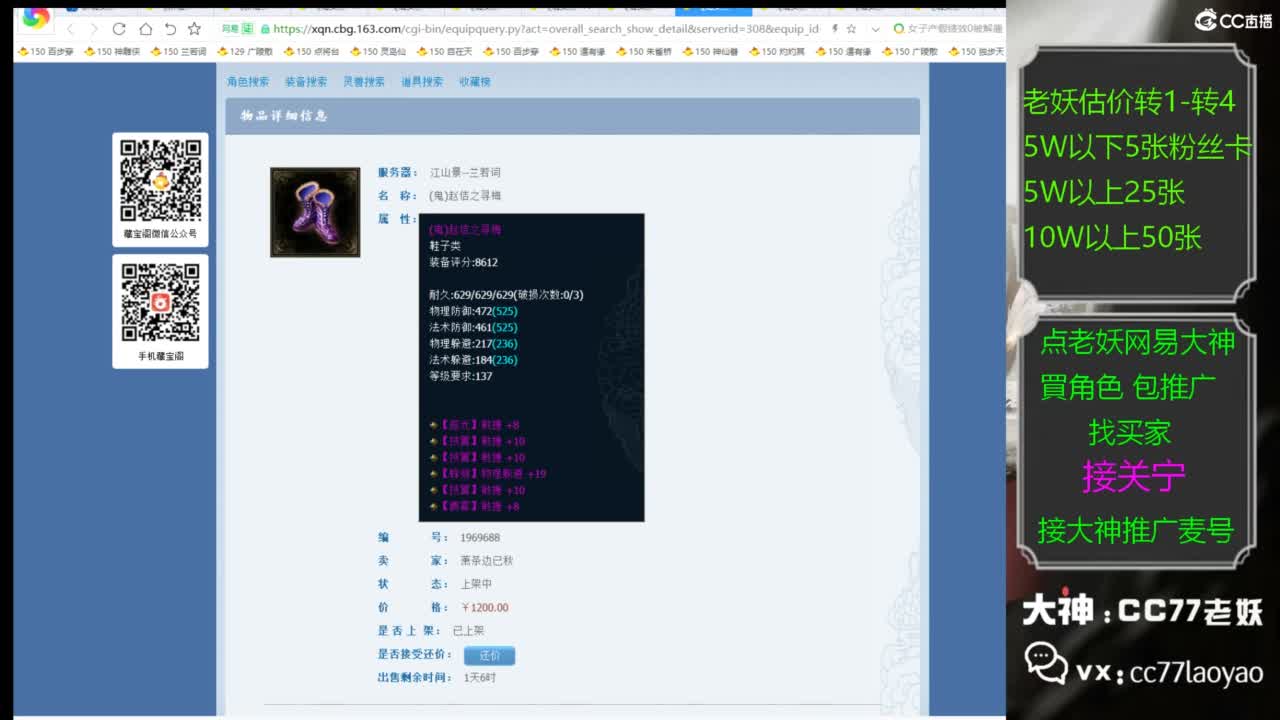The image size is (1280, 720).
Task: Click the 手机藏宝阁 QR code
Action: click(x=160, y=302)
